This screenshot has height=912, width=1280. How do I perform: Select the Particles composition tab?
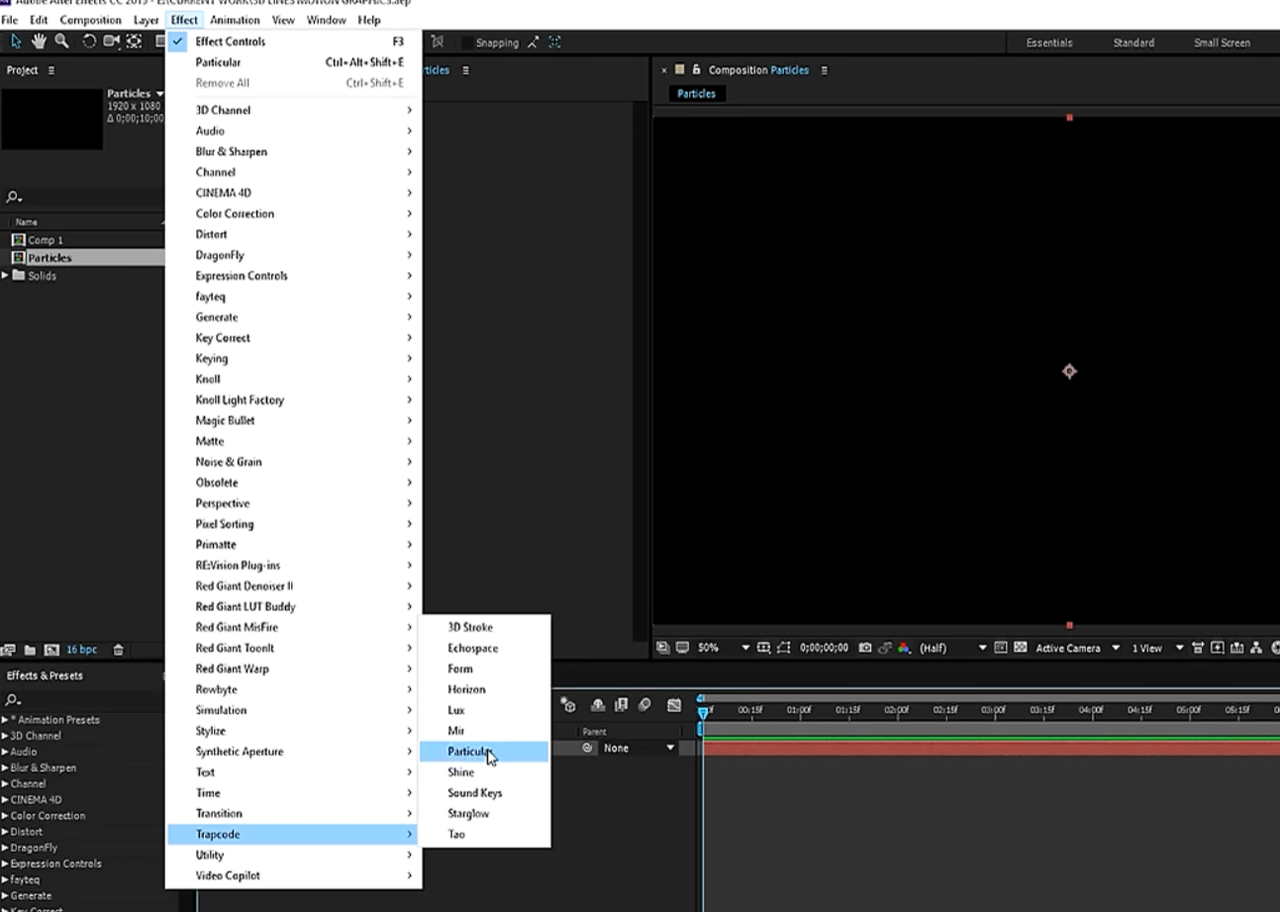coord(696,94)
